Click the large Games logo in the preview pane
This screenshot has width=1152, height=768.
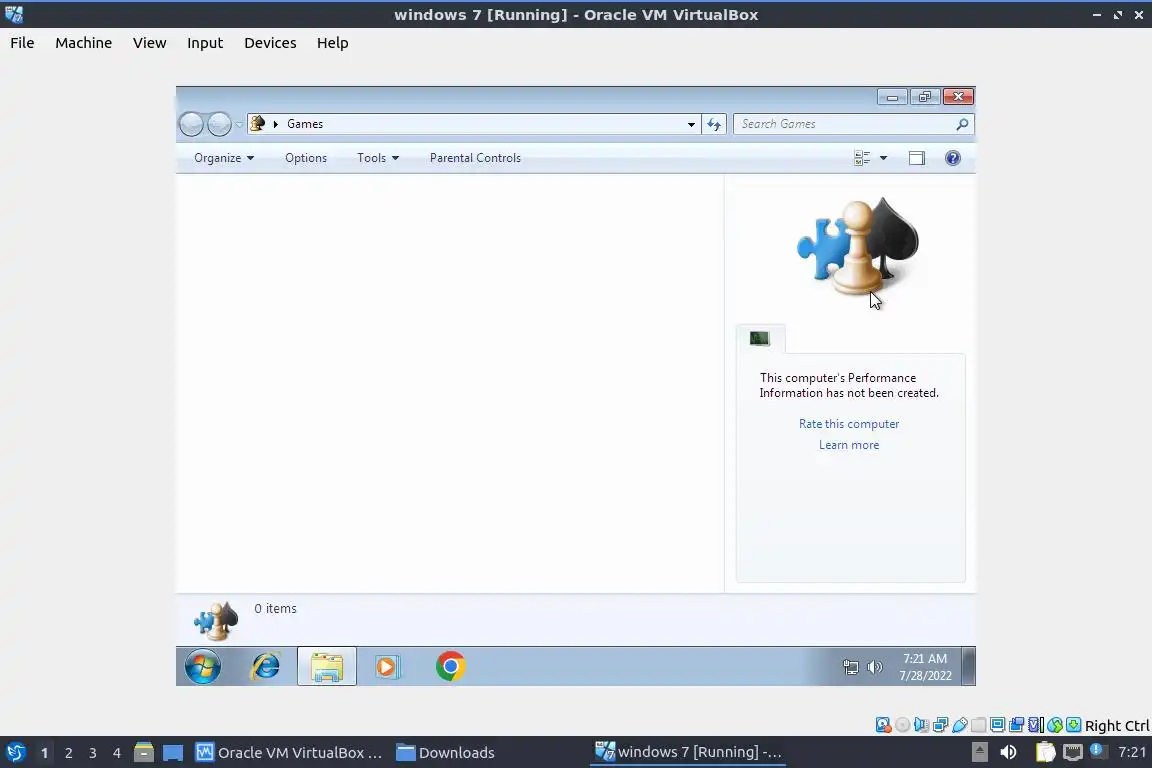coord(857,247)
